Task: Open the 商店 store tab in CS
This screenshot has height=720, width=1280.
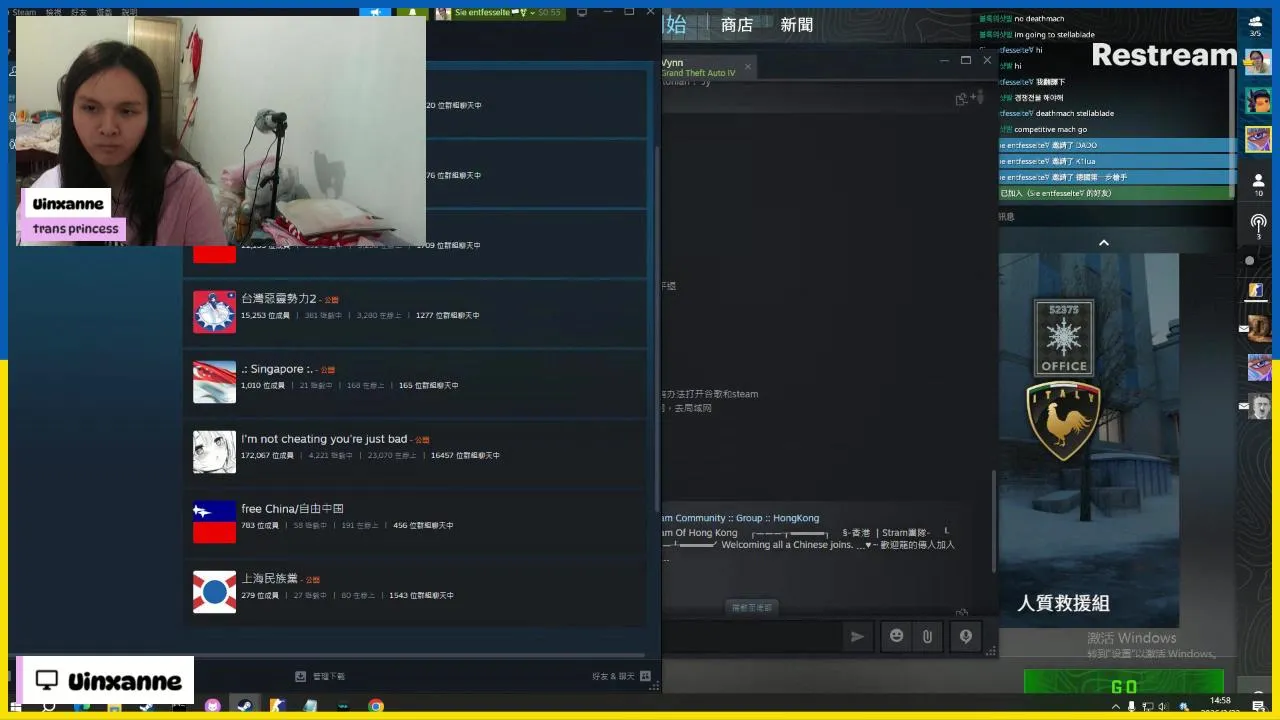Action: coord(737,25)
